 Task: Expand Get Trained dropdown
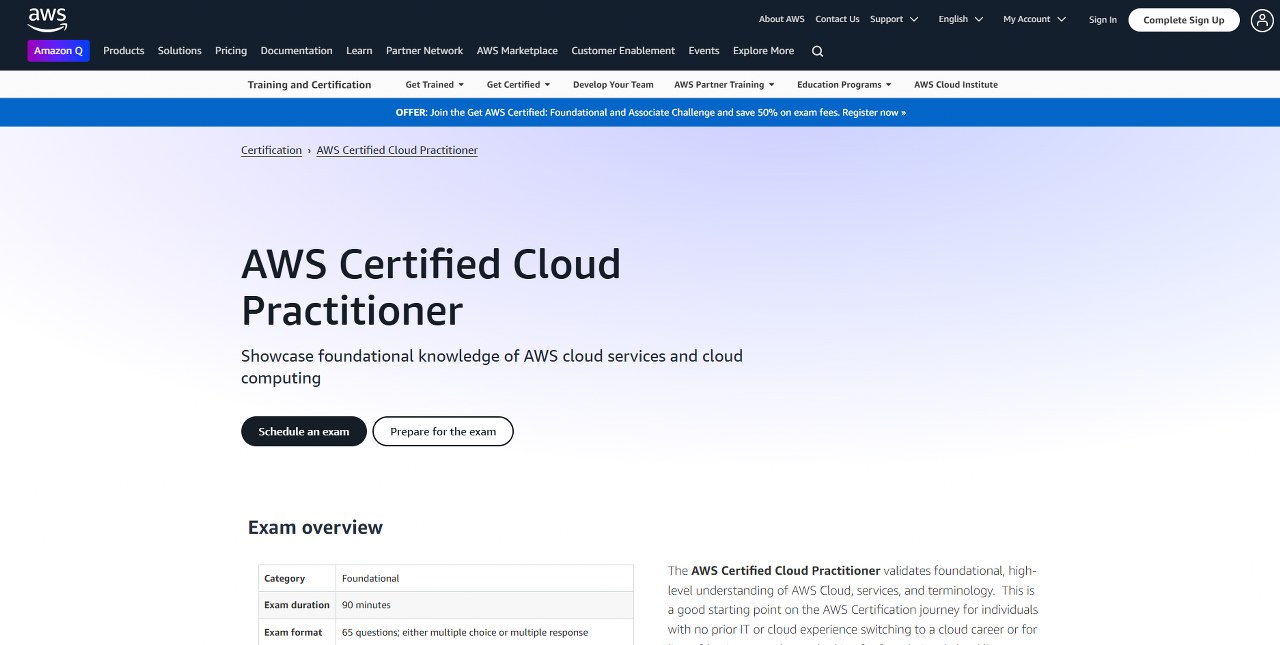[435, 85]
